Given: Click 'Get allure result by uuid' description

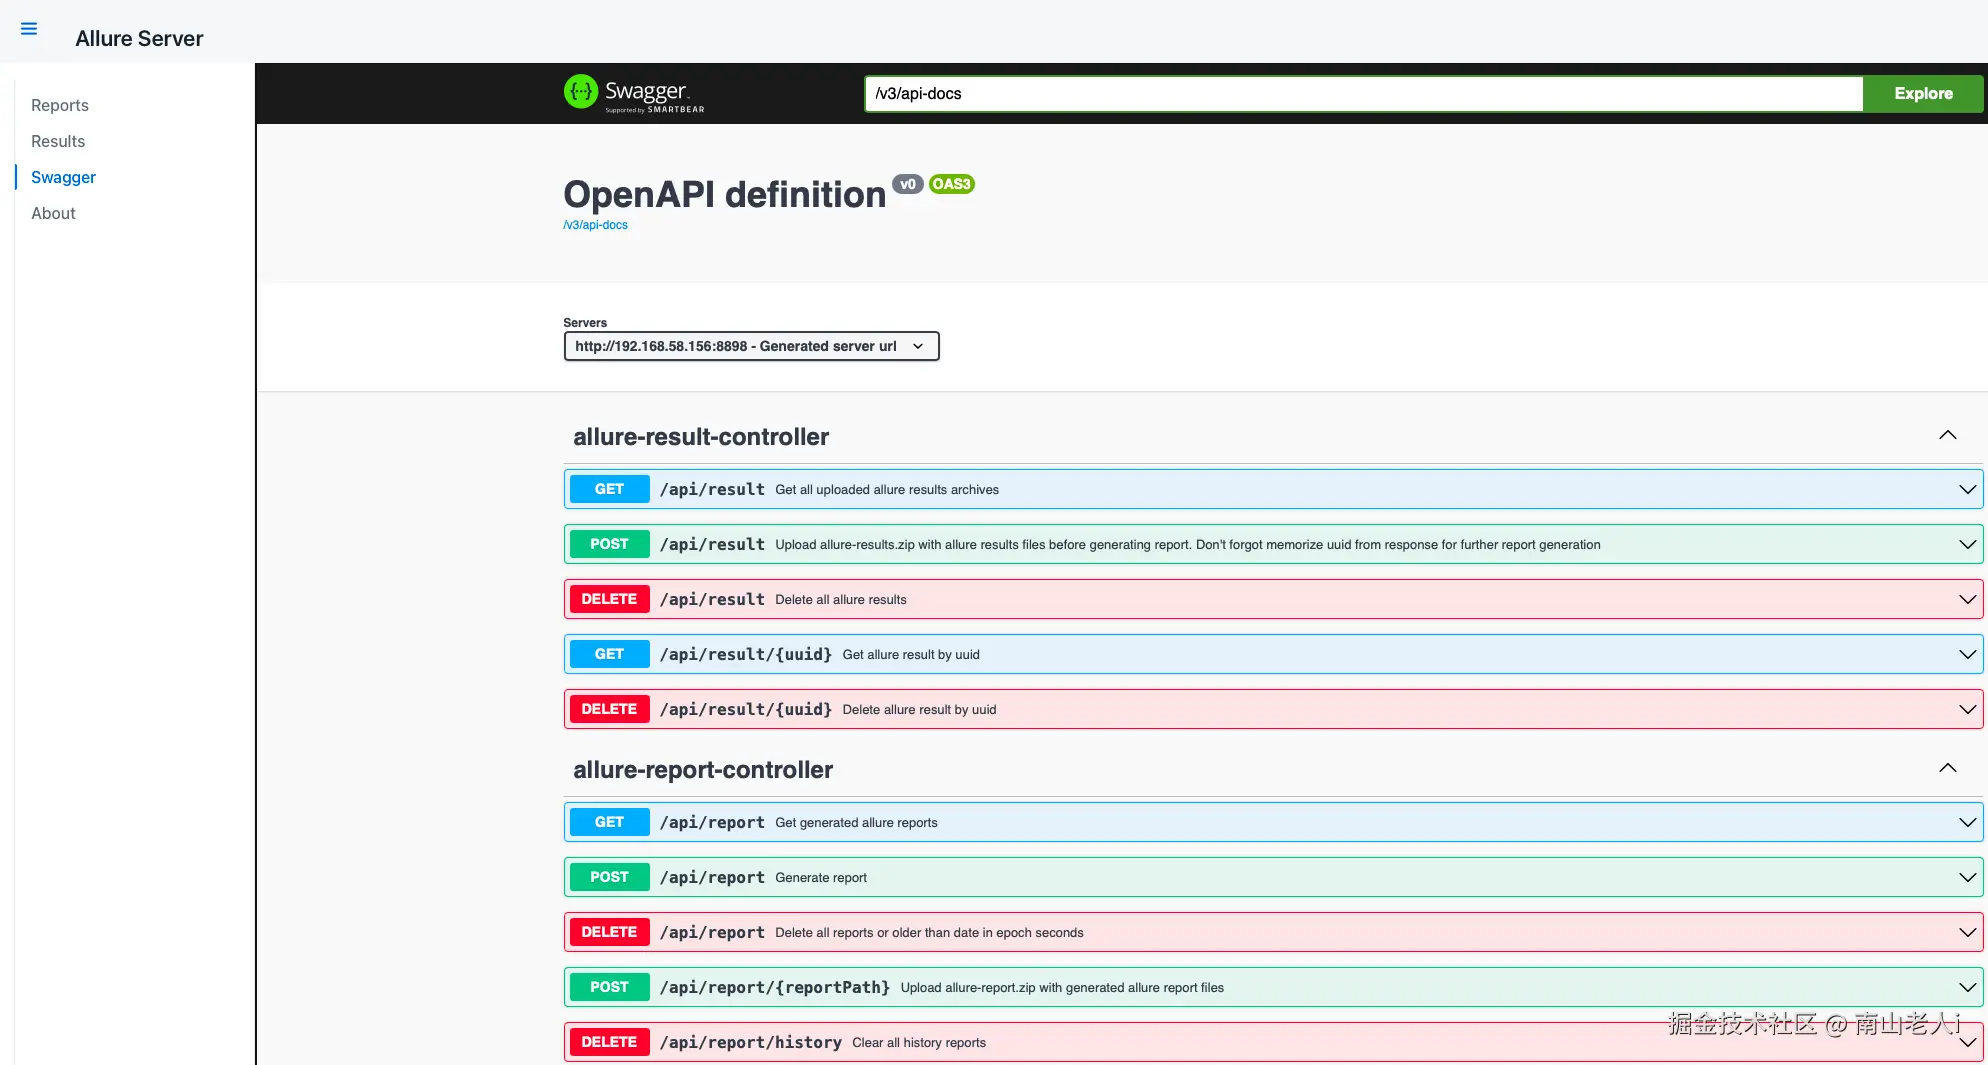Looking at the screenshot, I should pyautogui.click(x=911, y=655).
